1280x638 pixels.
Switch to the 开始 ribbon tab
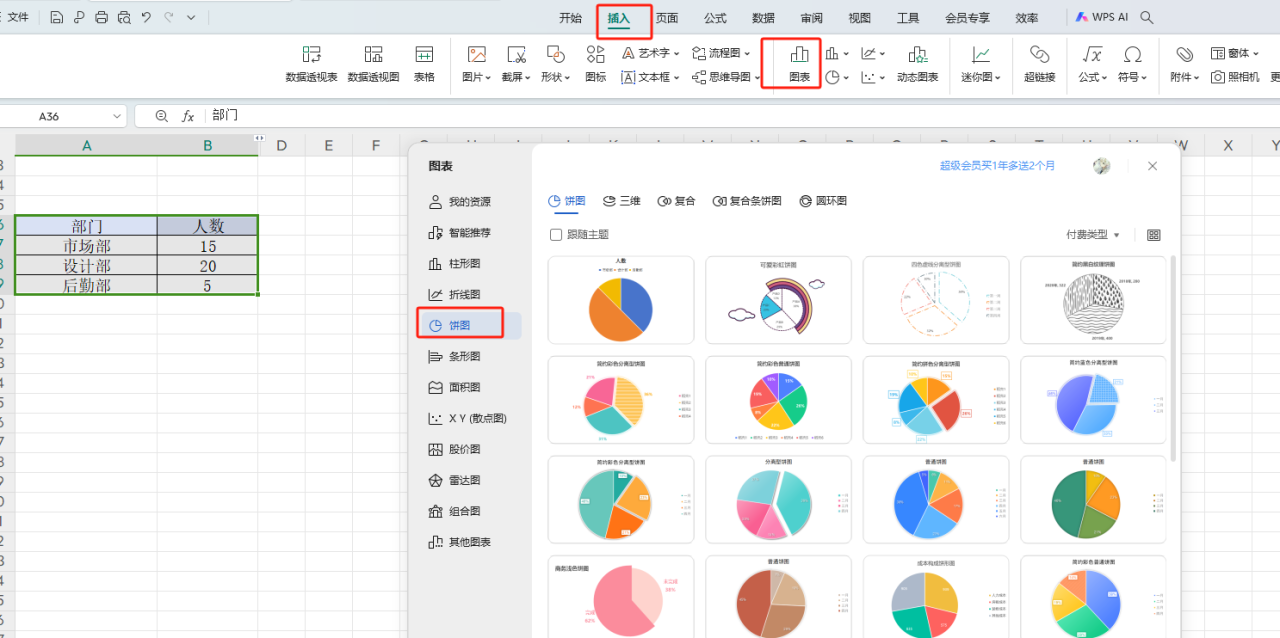pyautogui.click(x=570, y=18)
